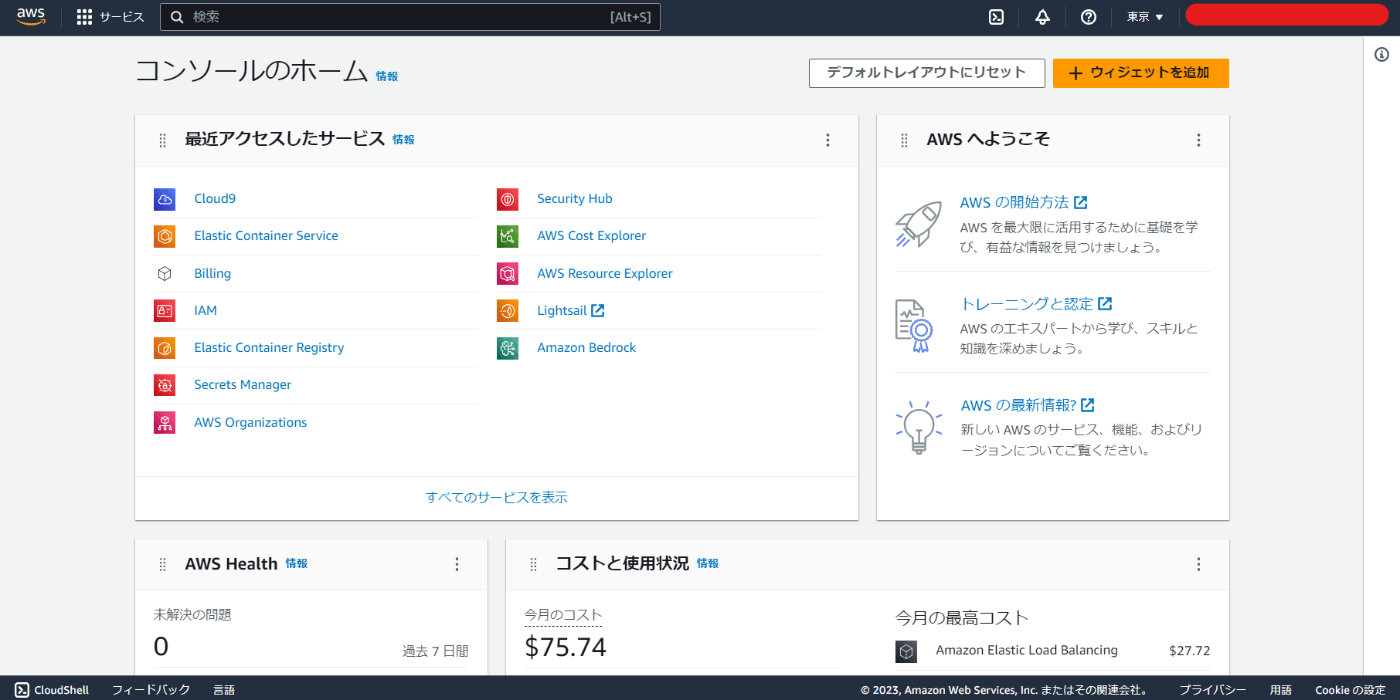Click the 情報 link beside 最近アクセスしたサービス

pyautogui.click(x=403, y=140)
